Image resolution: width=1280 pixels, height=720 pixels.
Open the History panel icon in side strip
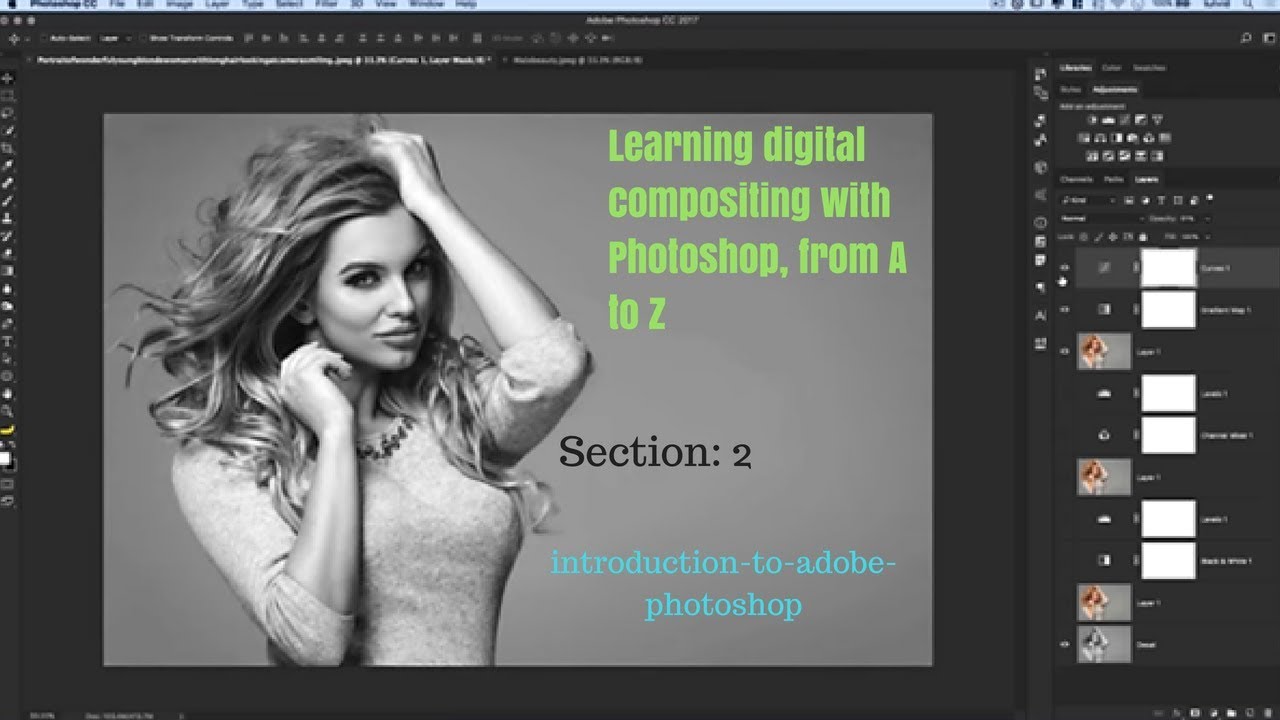1041,75
